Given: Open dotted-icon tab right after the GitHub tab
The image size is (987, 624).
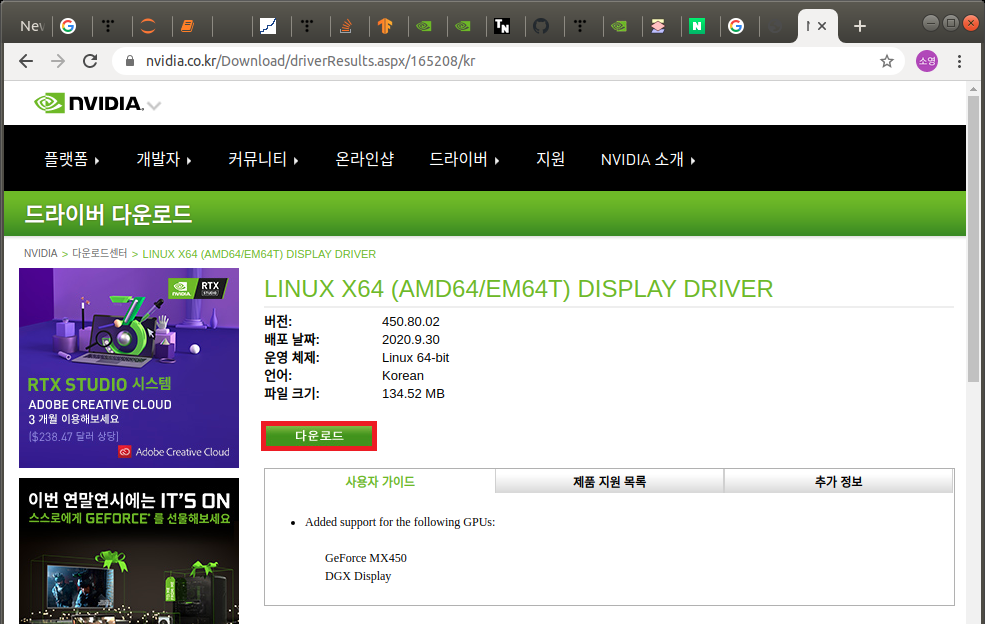Looking at the screenshot, I should 580,26.
